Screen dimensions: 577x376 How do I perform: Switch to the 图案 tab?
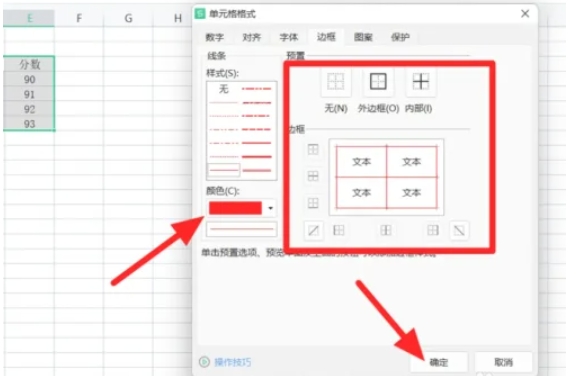363,37
